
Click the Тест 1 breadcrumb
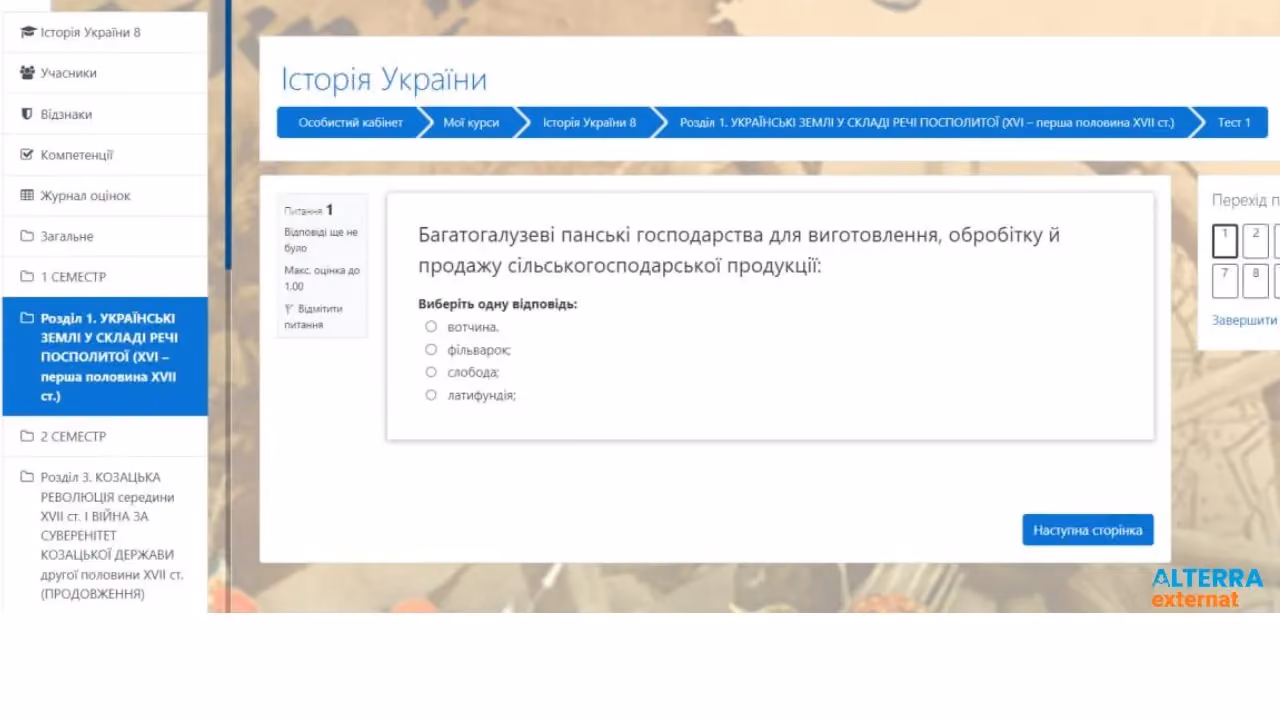(x=1233, y=122)
